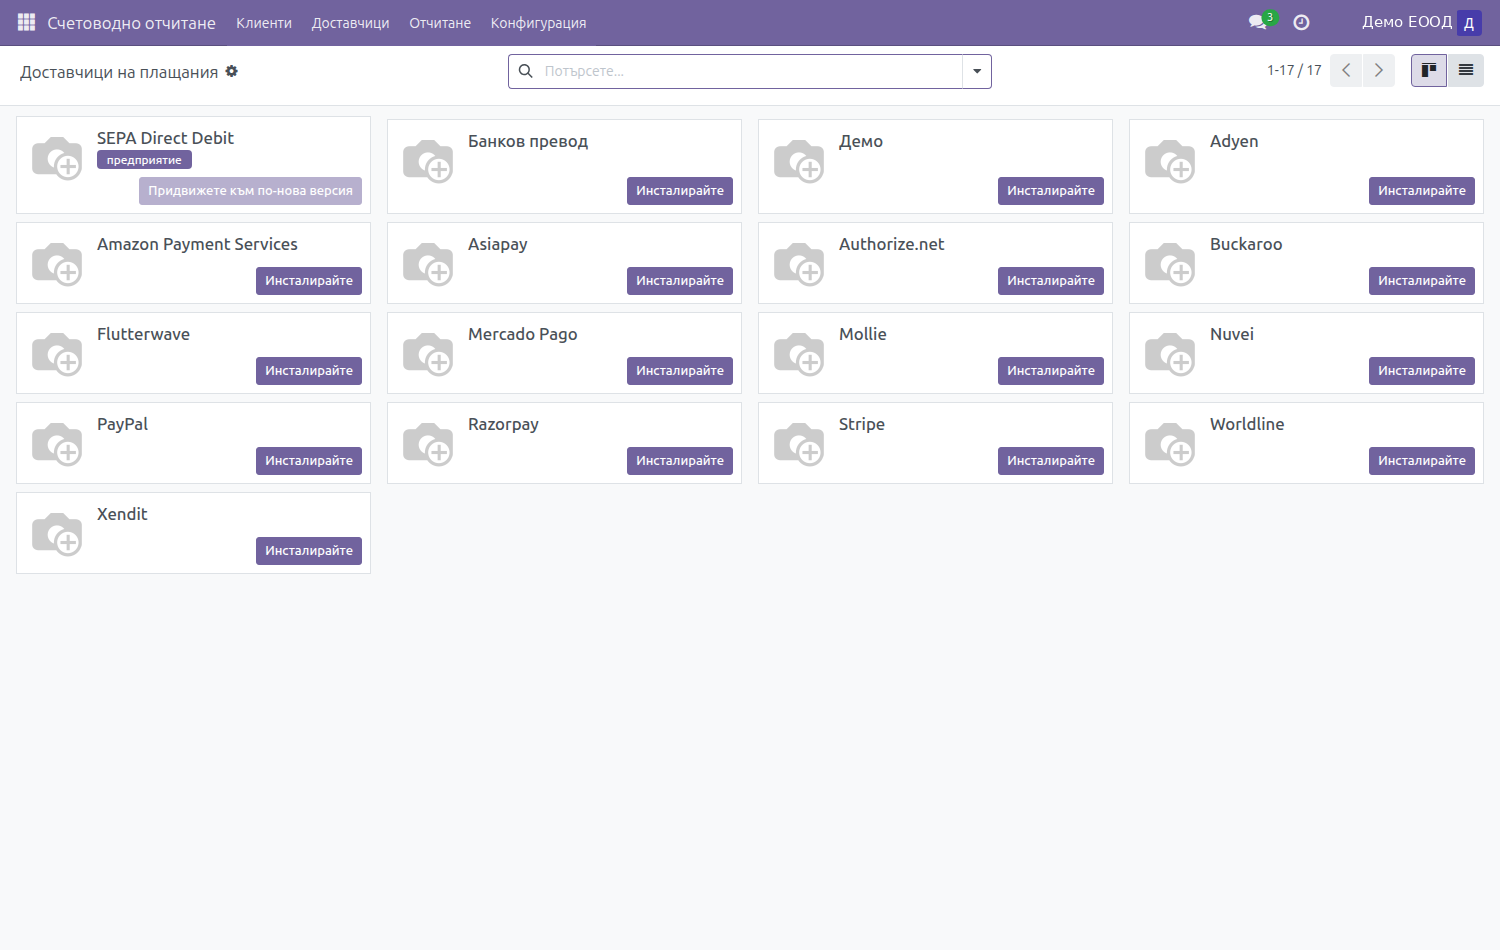Click the search magnifier icon
Image resolution: width=1500 pixels, height=950 pixels.
(526, 71)
